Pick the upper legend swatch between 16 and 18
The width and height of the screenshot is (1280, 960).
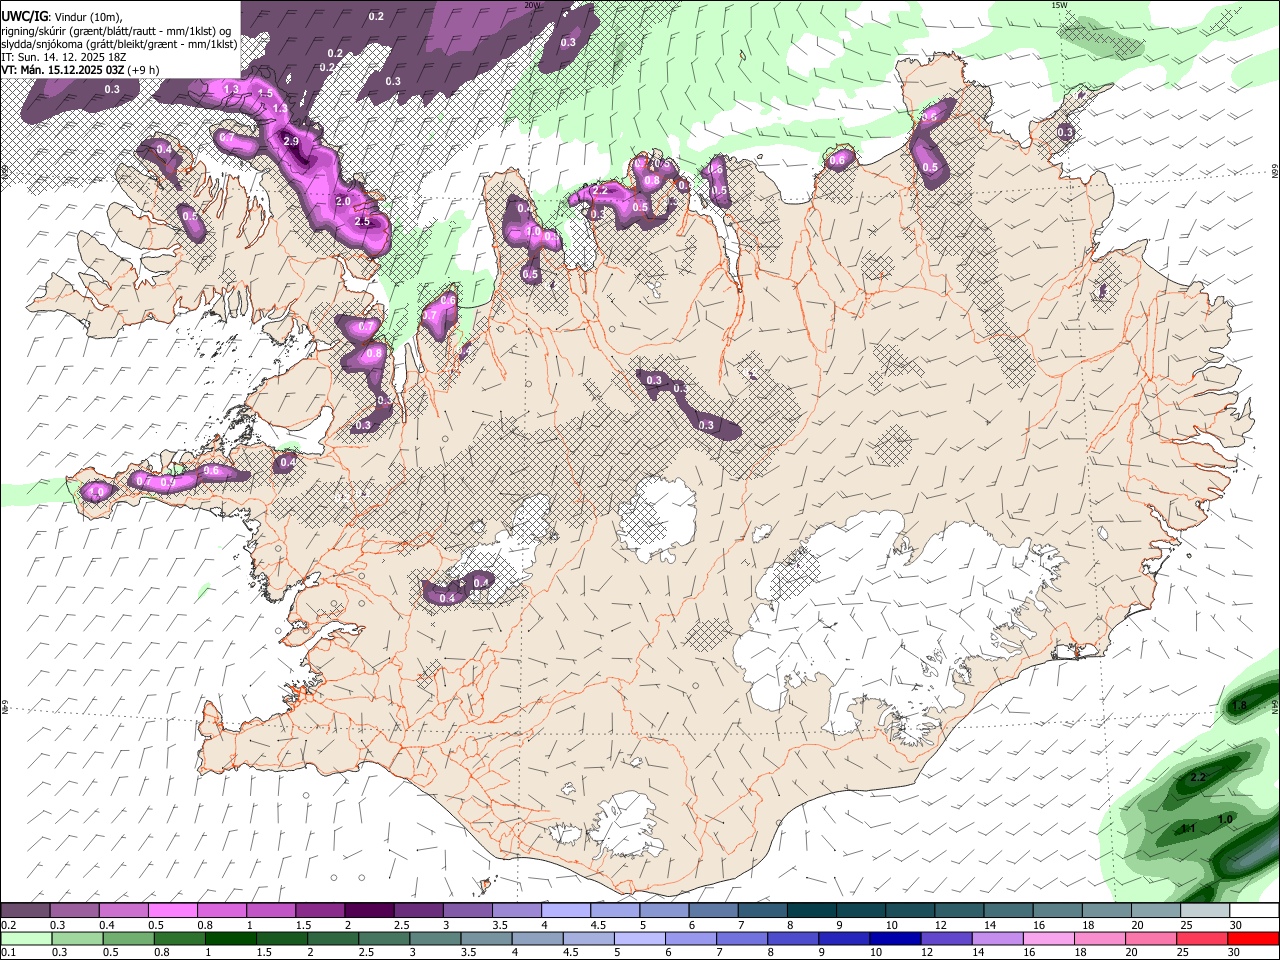[1058, 910]
